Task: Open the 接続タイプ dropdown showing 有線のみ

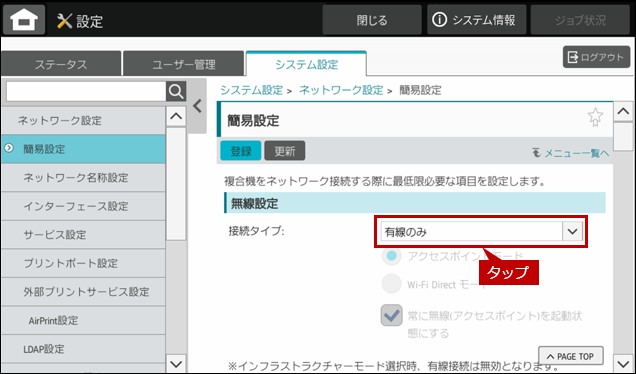Action: 481,232
